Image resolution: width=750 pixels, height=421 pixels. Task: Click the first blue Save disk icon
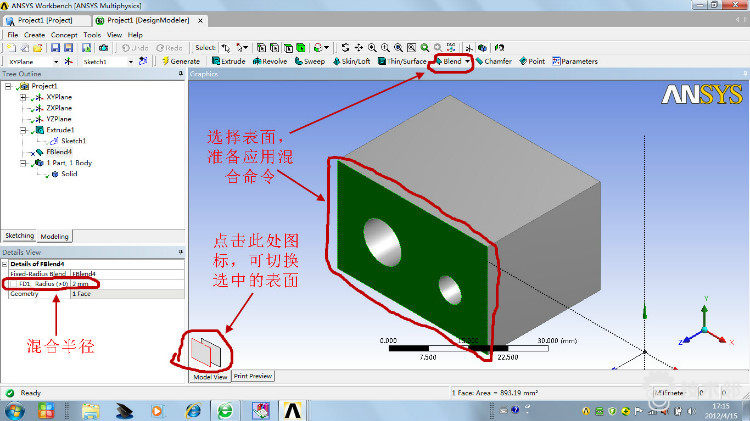point(55,48)
